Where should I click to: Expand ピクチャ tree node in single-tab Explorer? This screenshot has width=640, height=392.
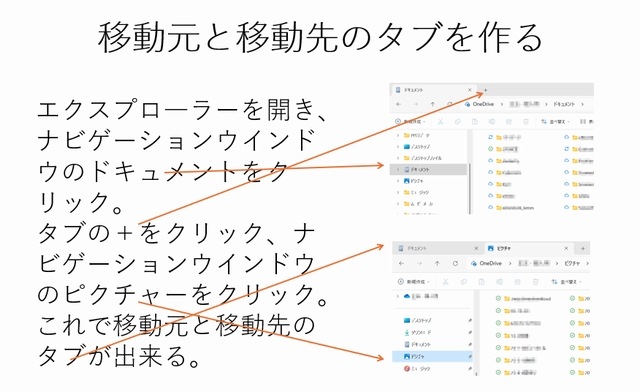(398, 181)
